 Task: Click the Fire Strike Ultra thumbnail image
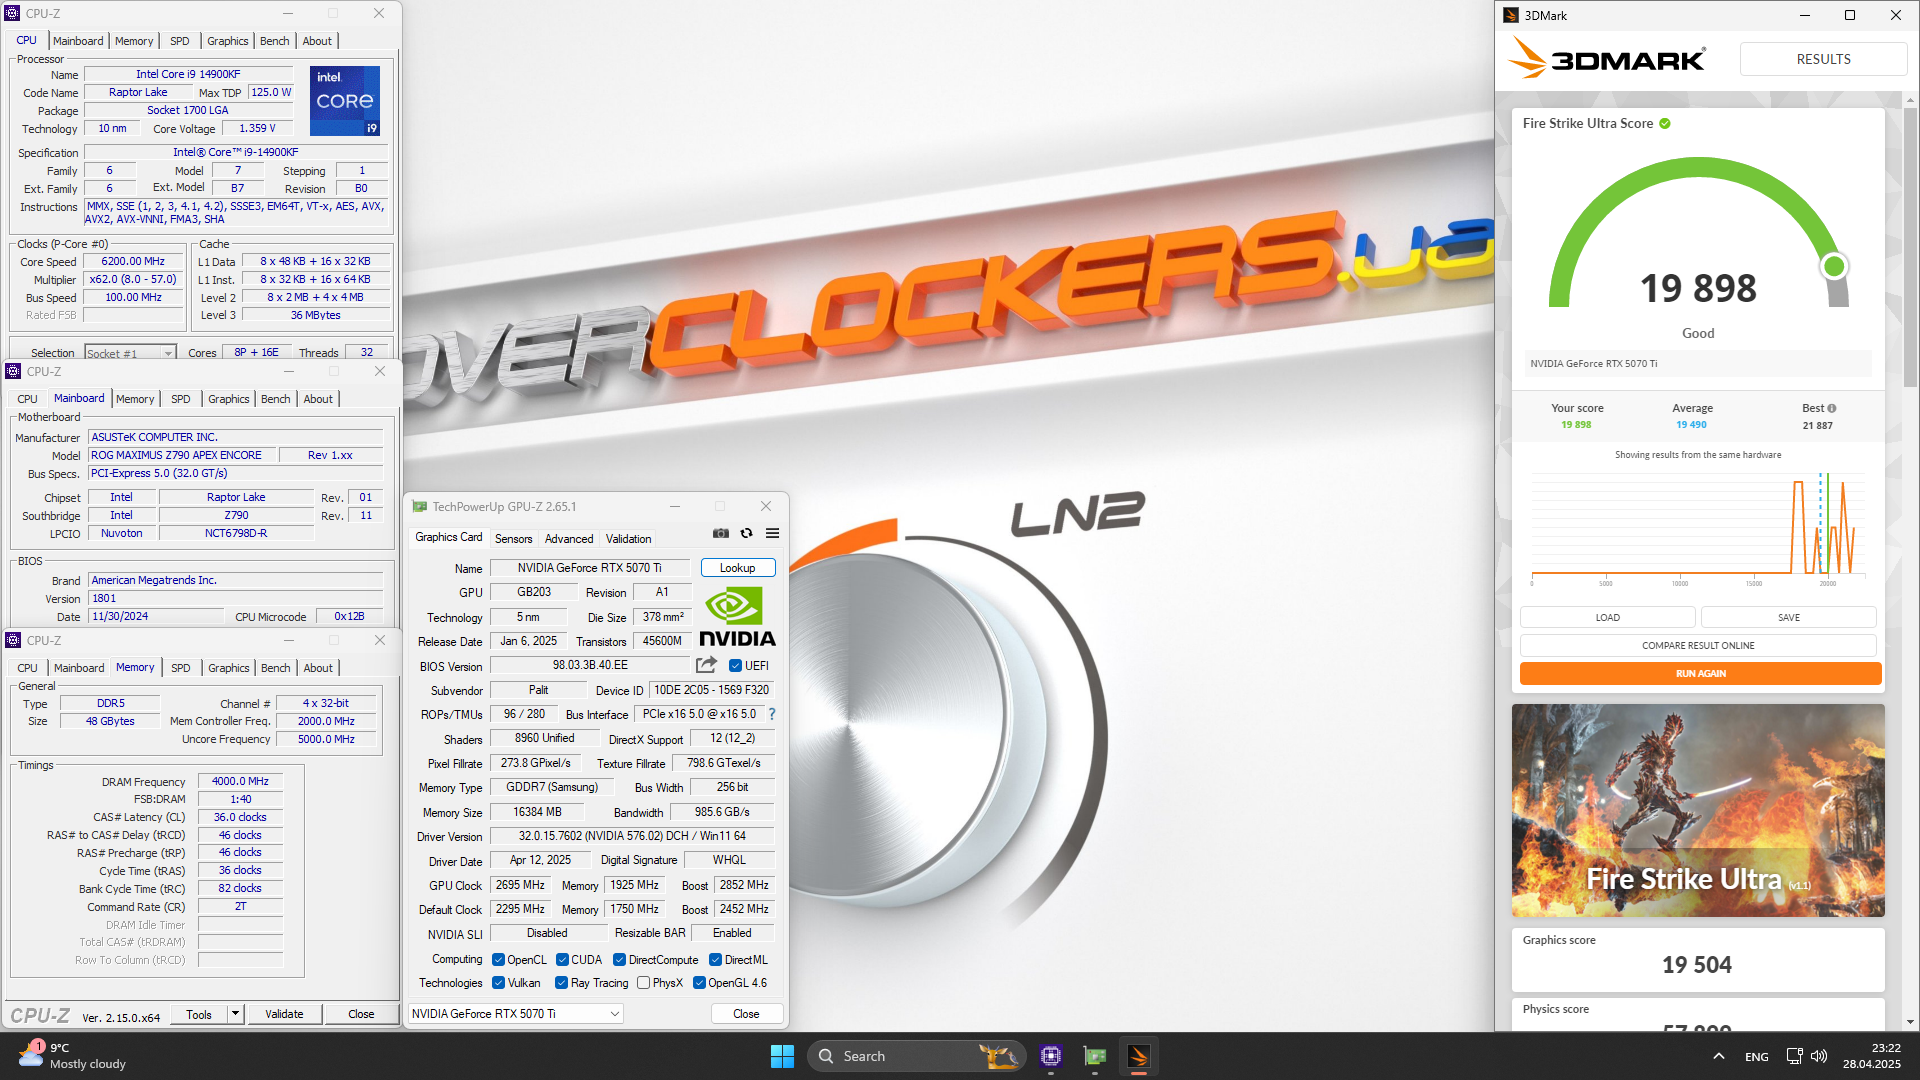tap(1698, 810)
